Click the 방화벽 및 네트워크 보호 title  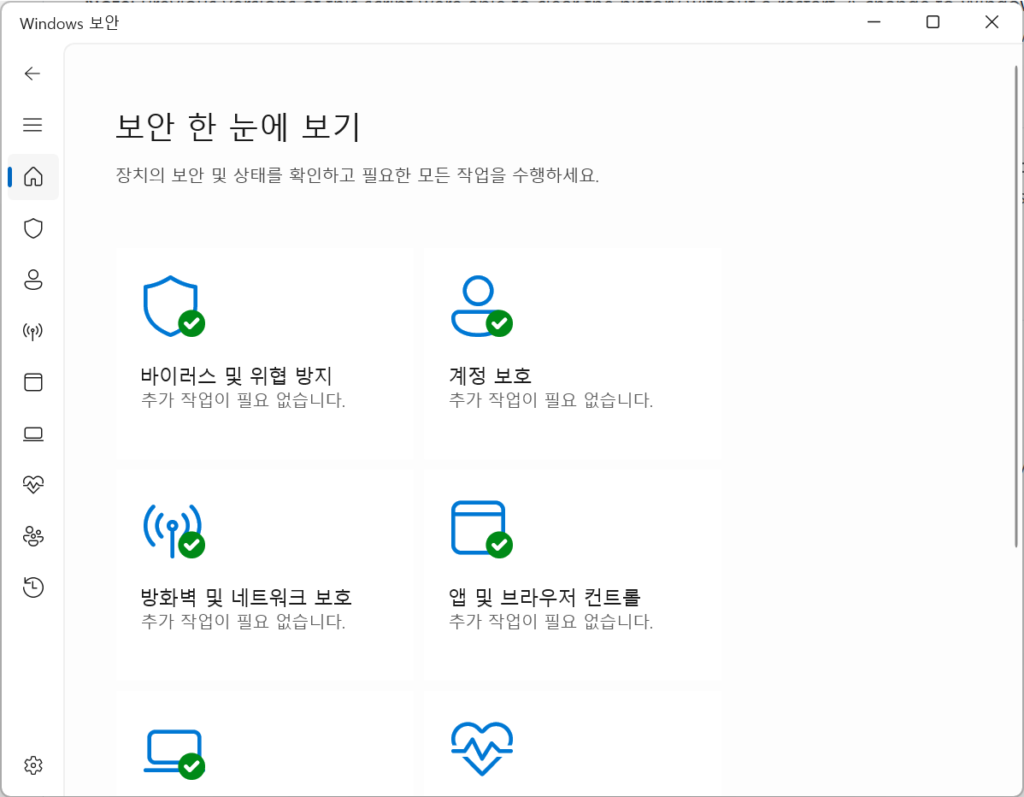click(x=246, y=598)
